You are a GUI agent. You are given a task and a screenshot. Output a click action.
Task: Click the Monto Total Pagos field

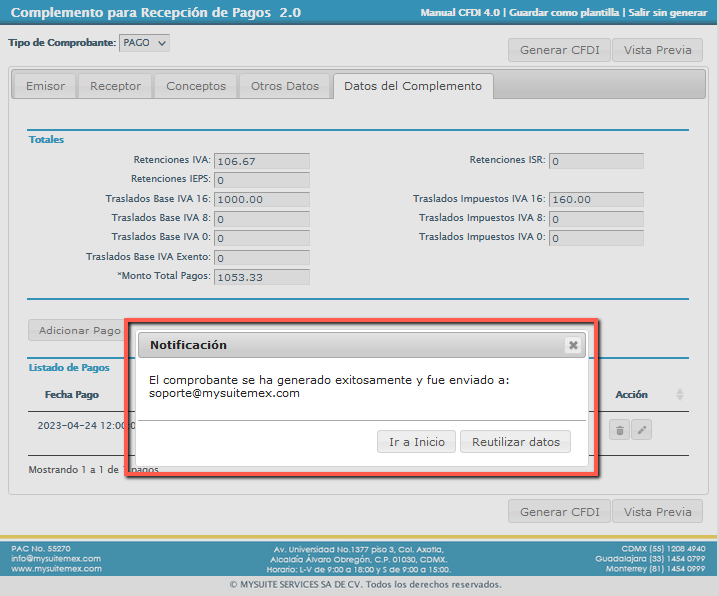coord(262,277)
